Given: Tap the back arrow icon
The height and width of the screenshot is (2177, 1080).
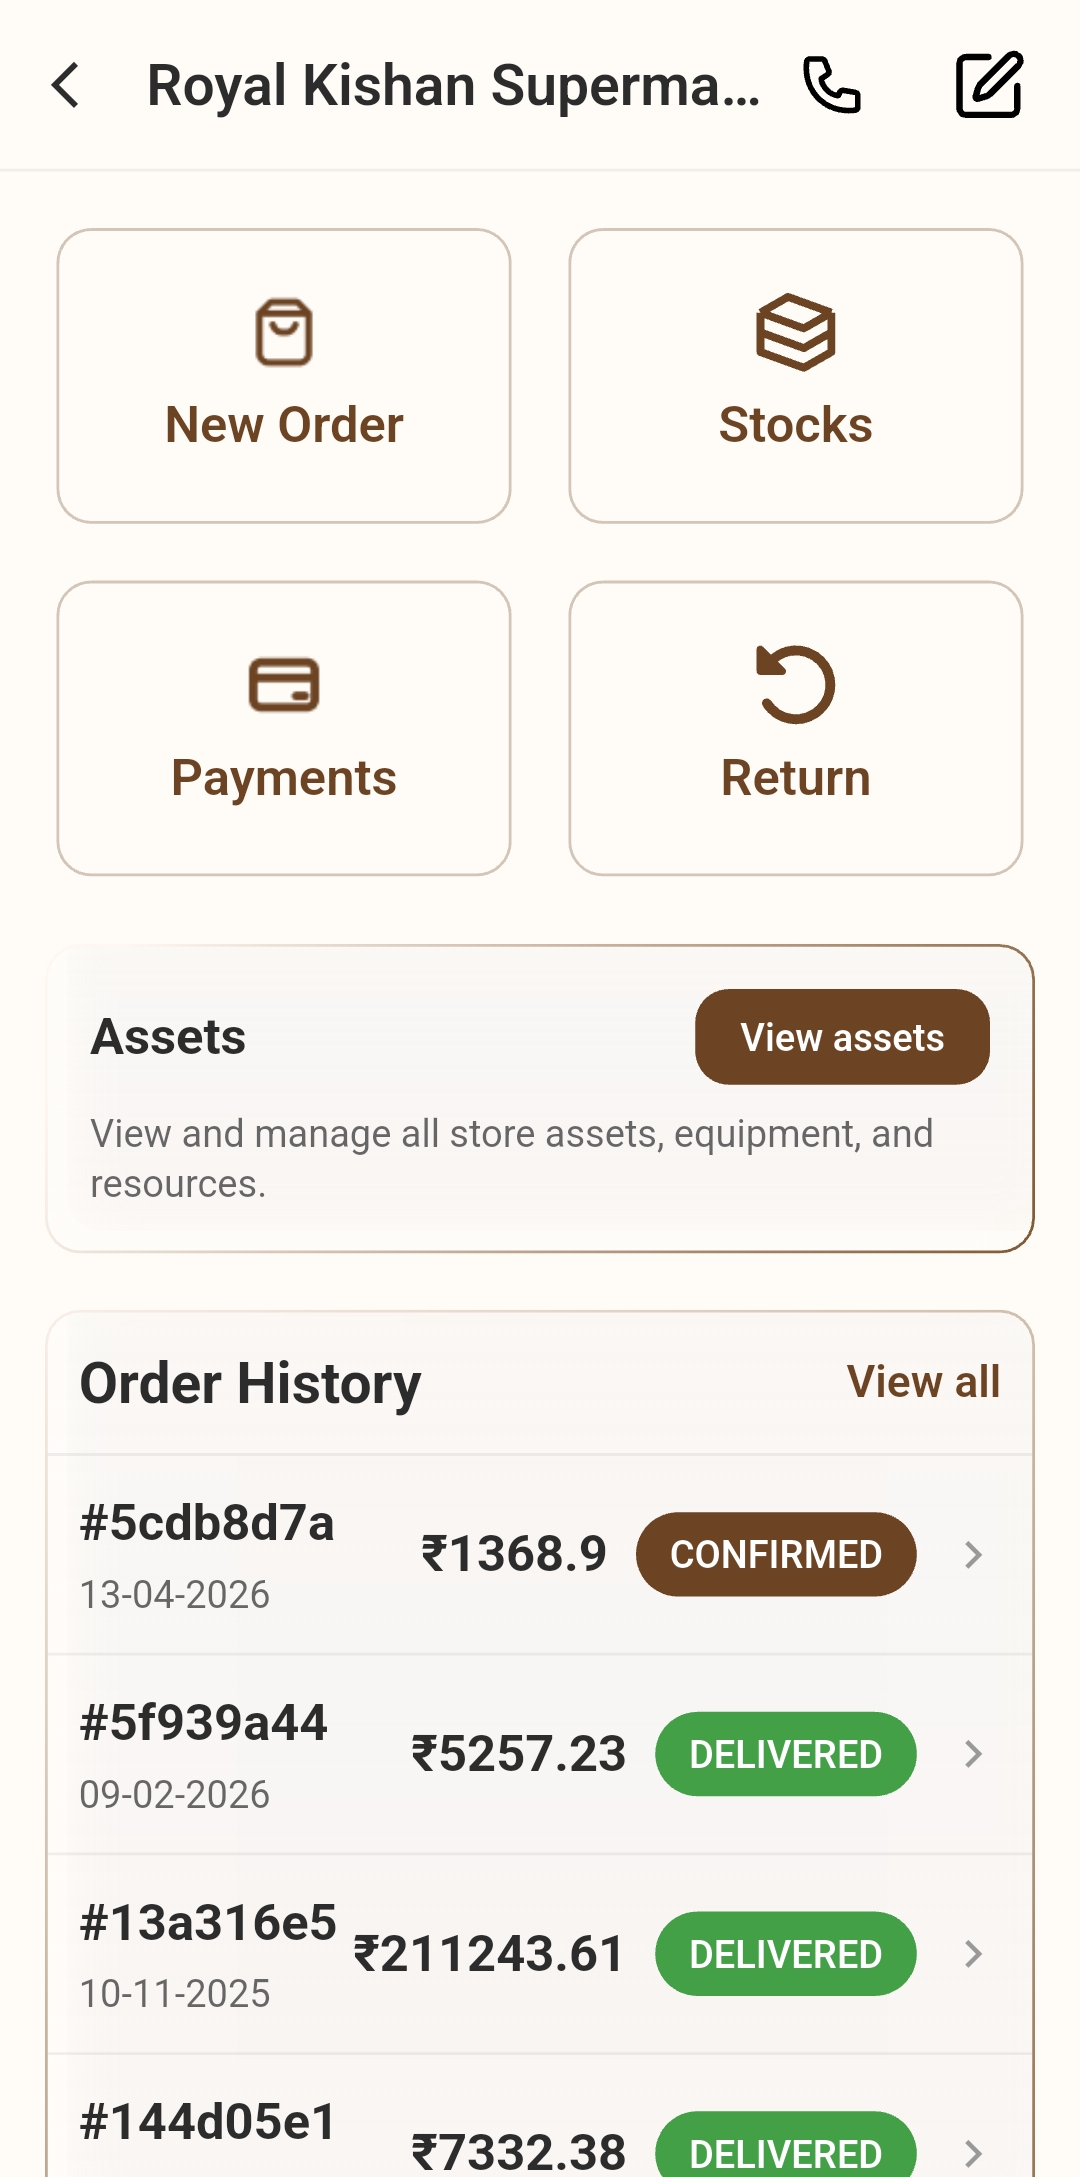Looking at the screenshot, I should pyautogui.click(x=66, y=85).
